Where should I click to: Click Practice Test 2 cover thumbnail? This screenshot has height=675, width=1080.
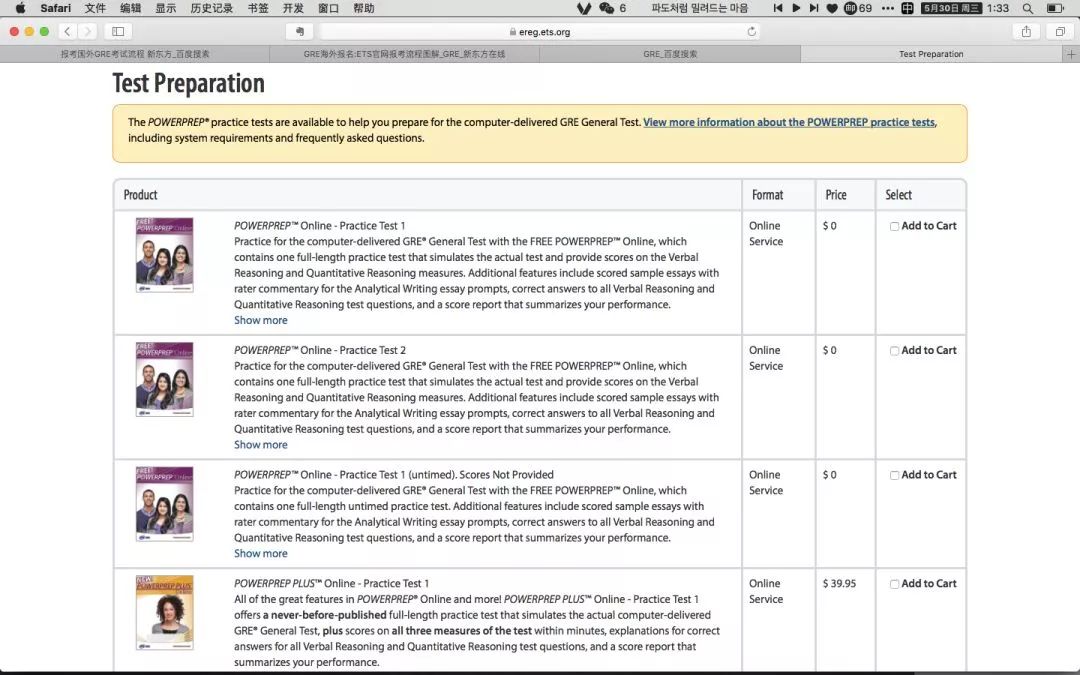tap(165, 380)
